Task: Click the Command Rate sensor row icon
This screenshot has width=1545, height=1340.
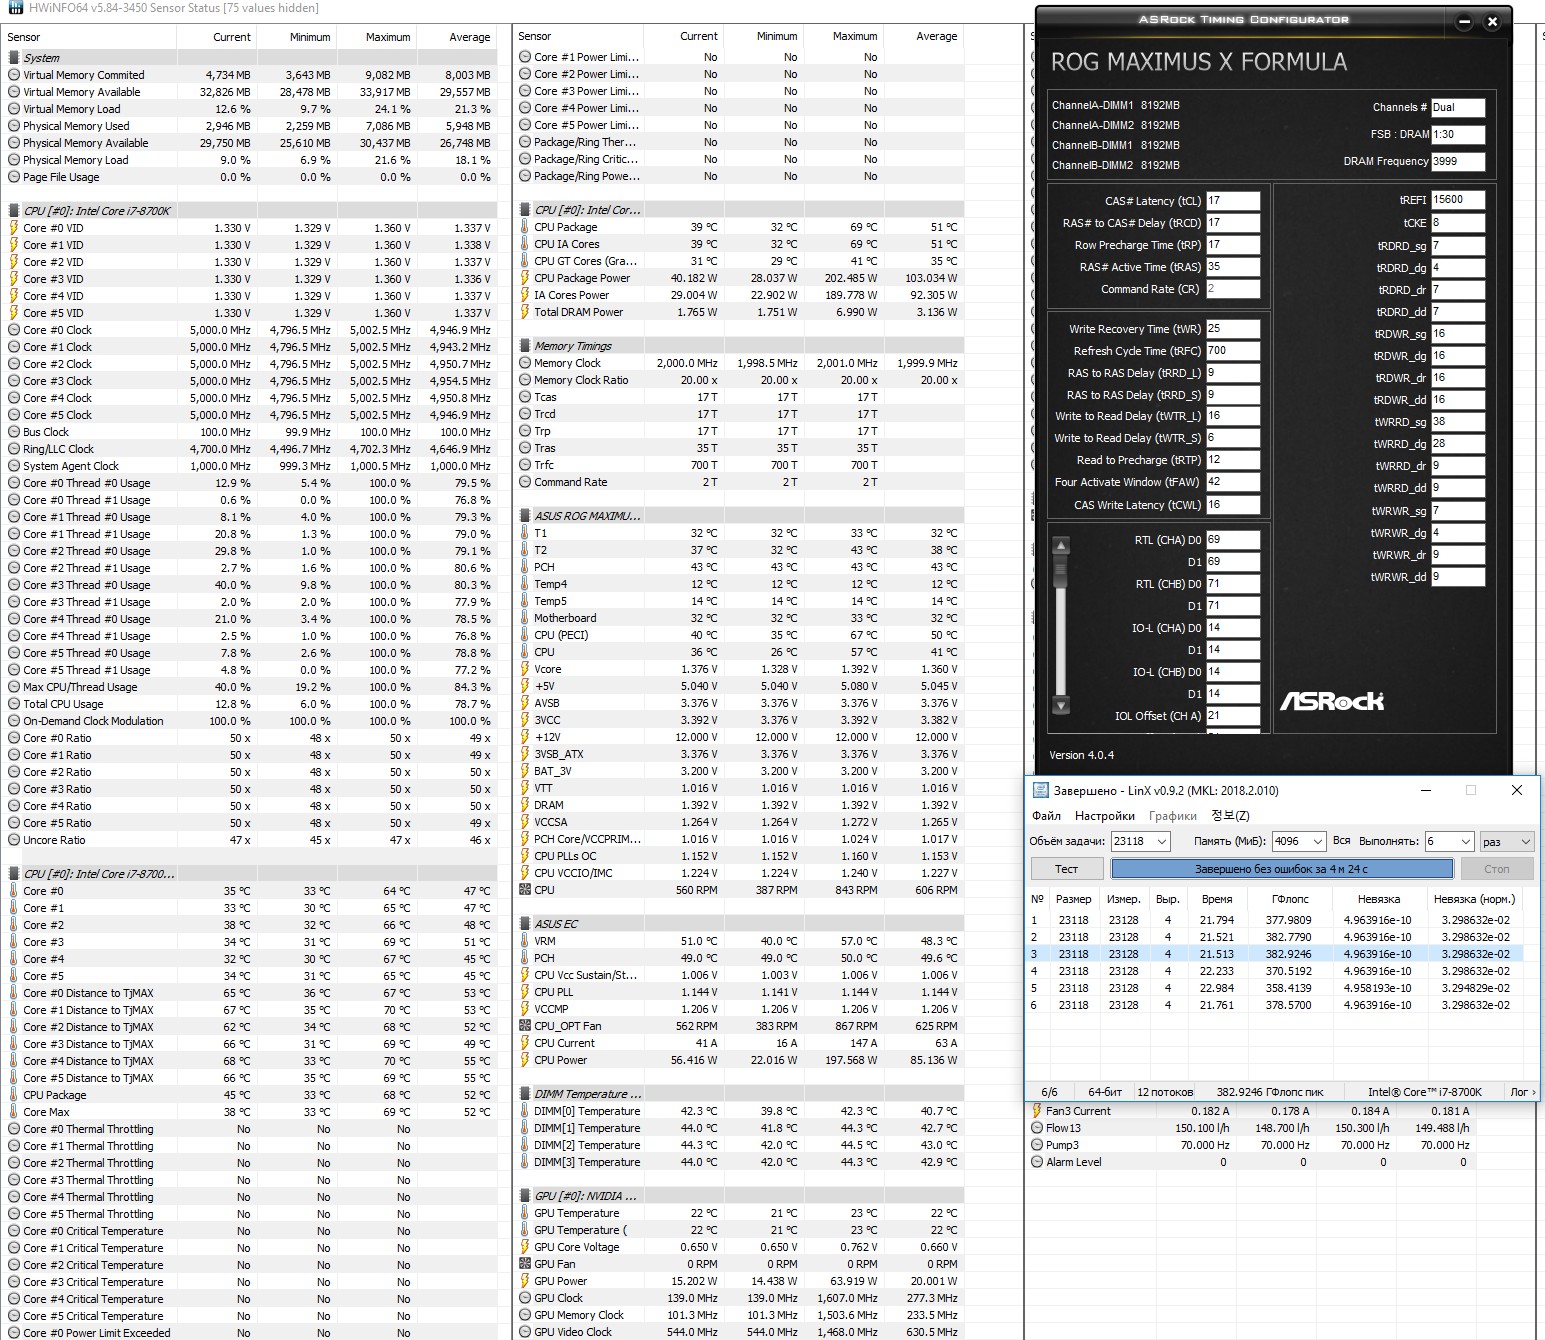Action: tap(525, 482)
